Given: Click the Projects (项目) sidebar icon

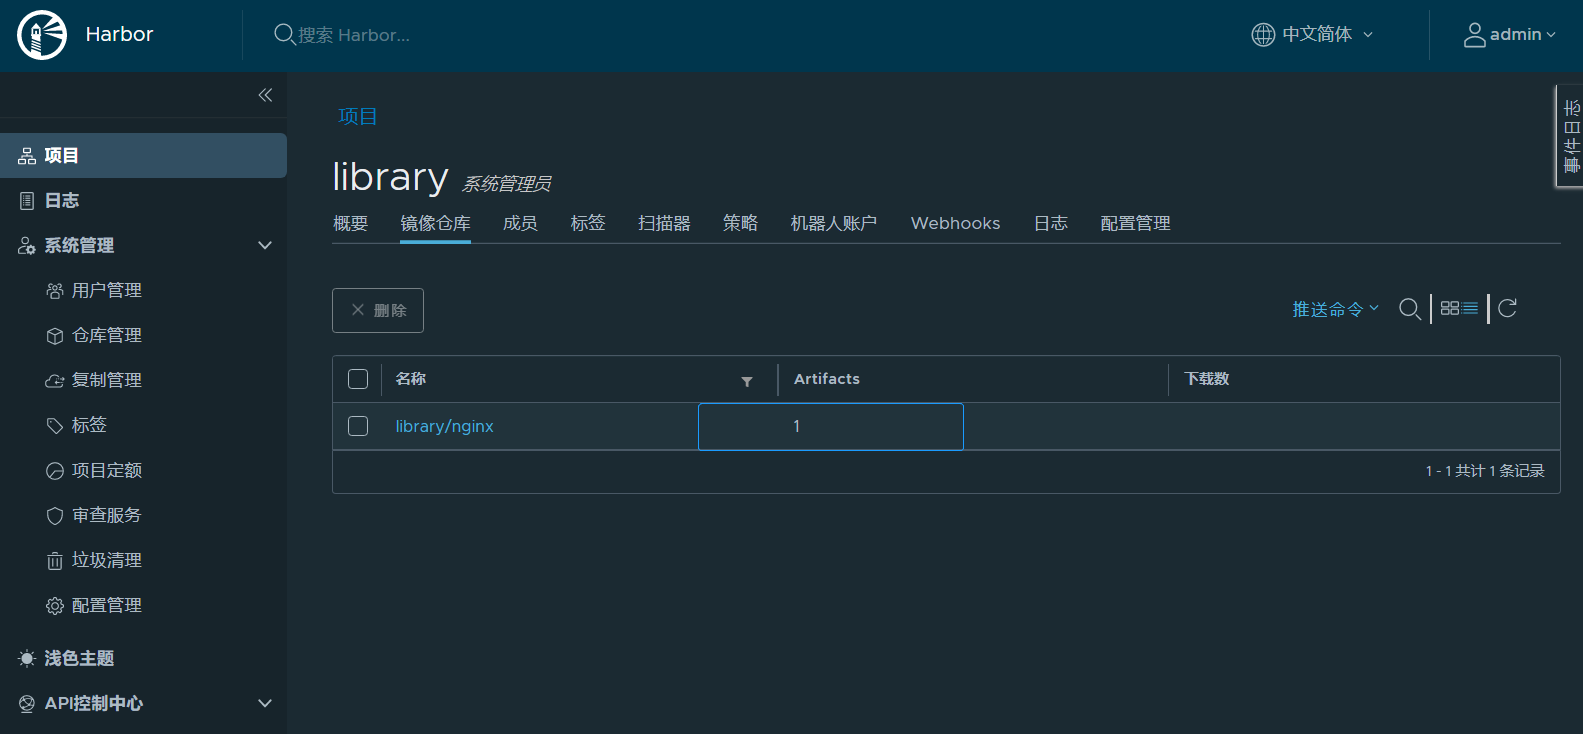Looking at the screenshot, I should point(27,156).
